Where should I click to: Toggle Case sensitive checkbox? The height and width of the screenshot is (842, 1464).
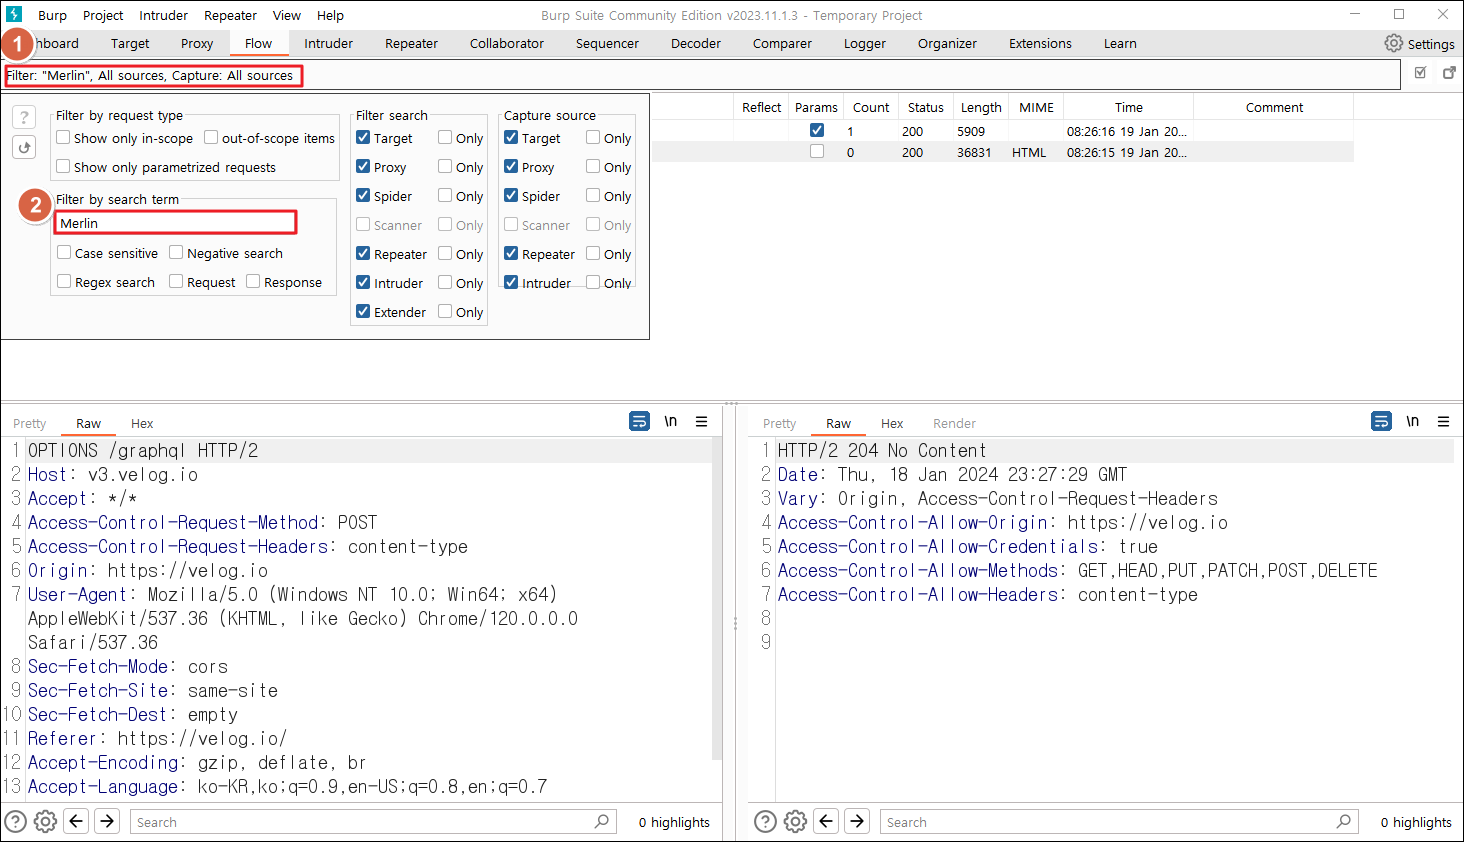pyautogui.click(x=64, y=252)
